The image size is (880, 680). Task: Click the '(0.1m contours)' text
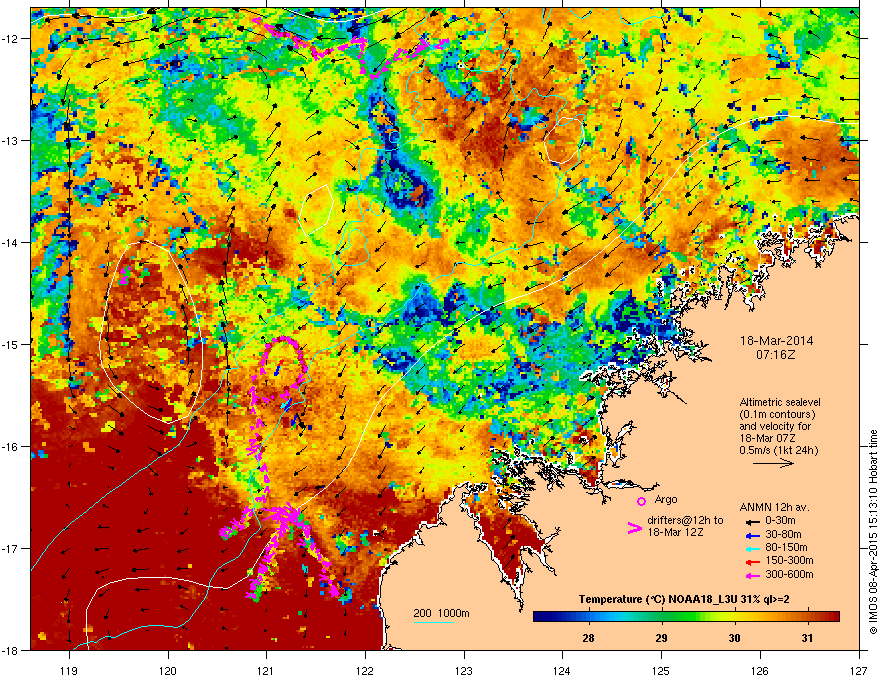point(777,414)
